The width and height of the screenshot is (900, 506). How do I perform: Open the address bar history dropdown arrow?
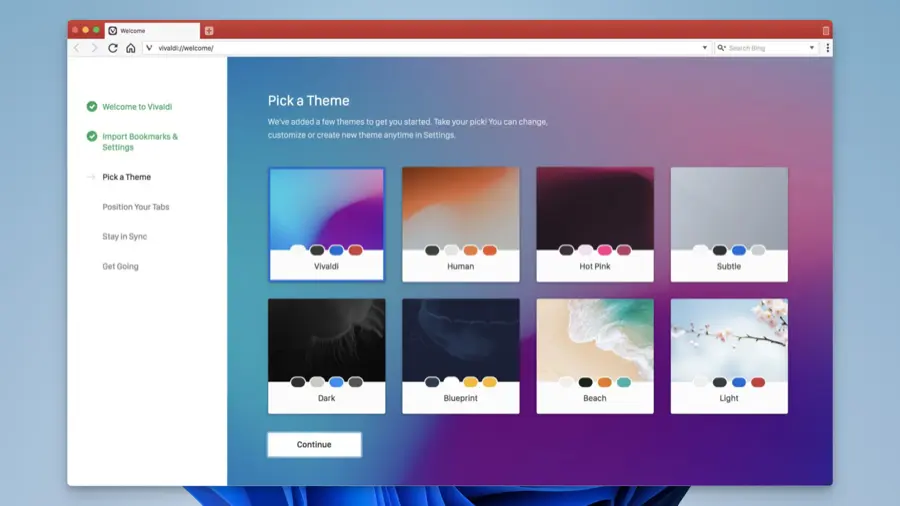pos(705,48)
